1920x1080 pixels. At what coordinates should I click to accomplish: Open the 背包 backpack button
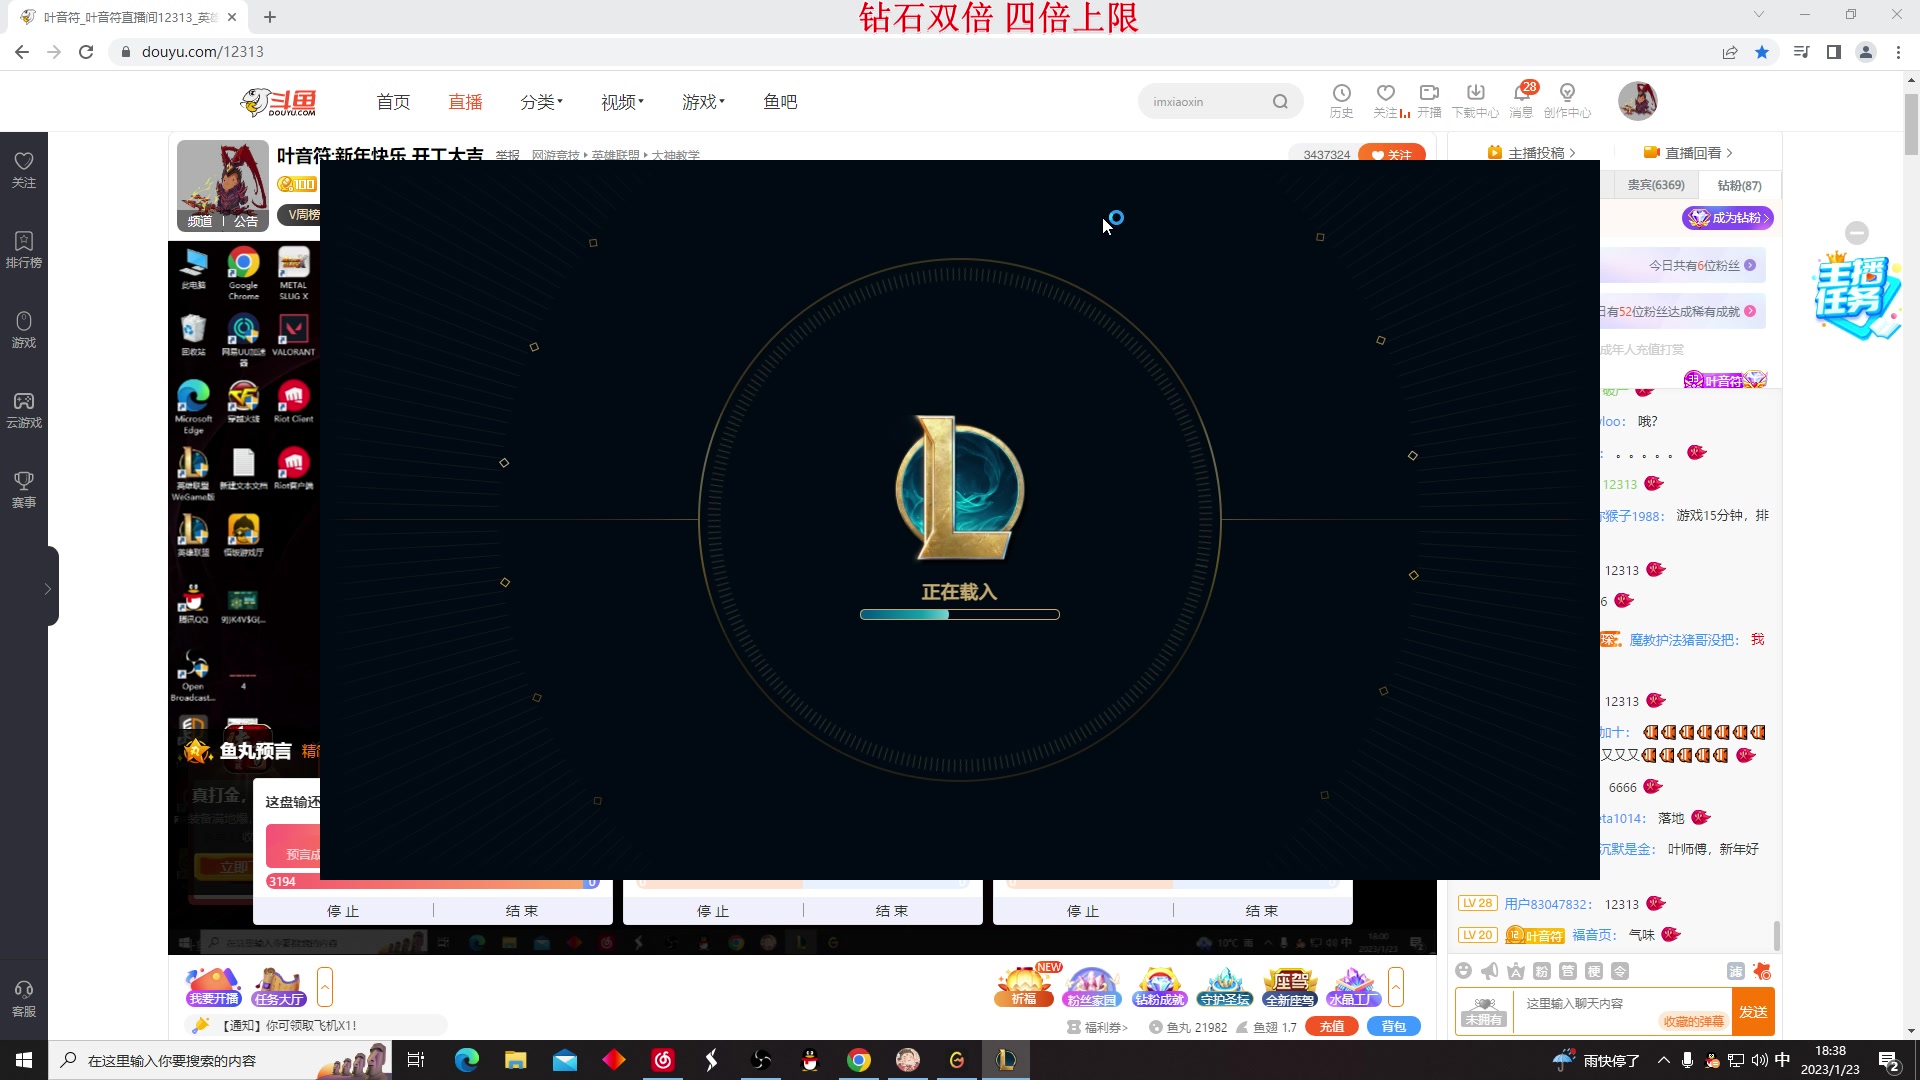[x=1394, y=1027]
